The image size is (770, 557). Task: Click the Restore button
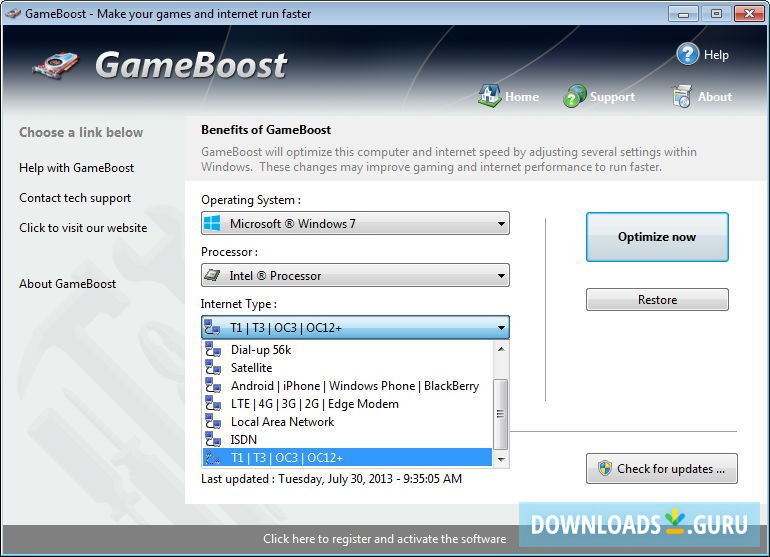pos(657,300)
